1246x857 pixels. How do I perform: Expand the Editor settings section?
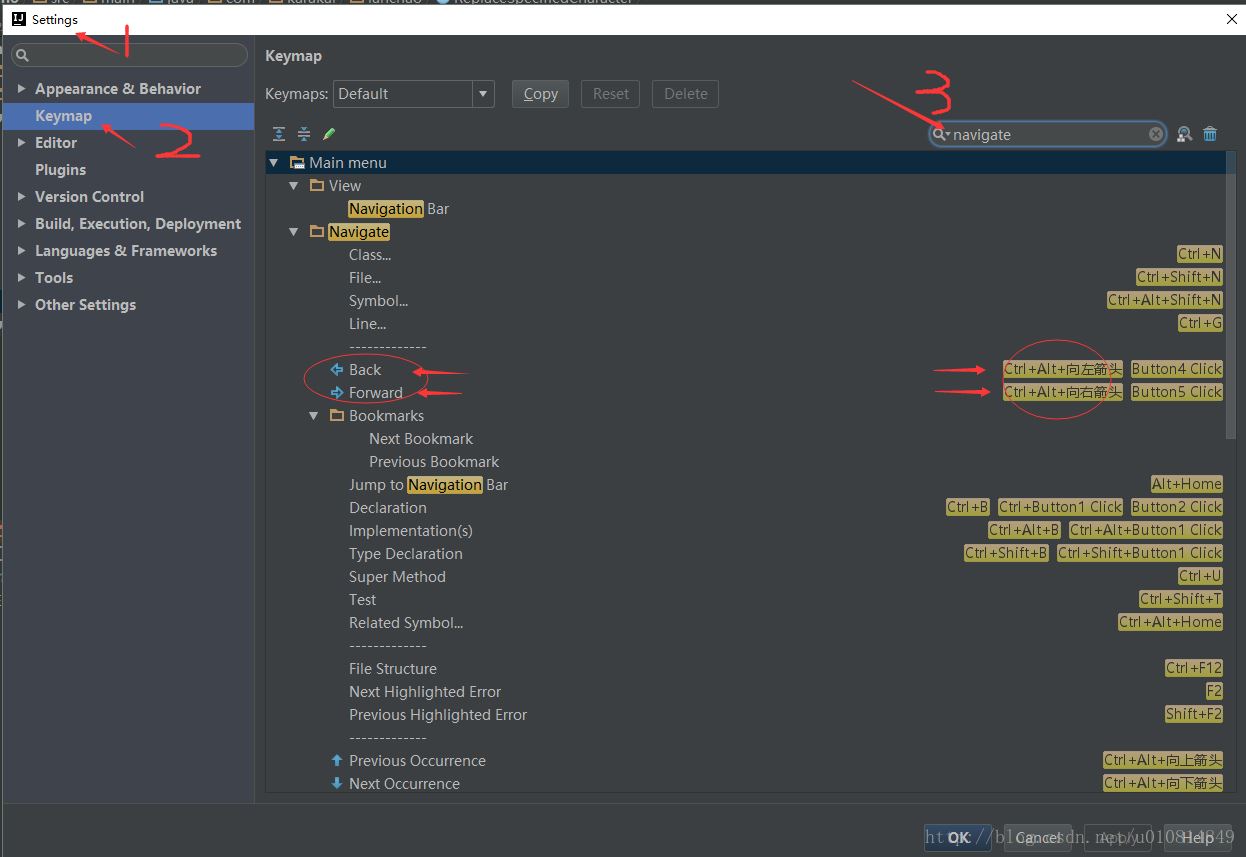[x=21, y=143]
